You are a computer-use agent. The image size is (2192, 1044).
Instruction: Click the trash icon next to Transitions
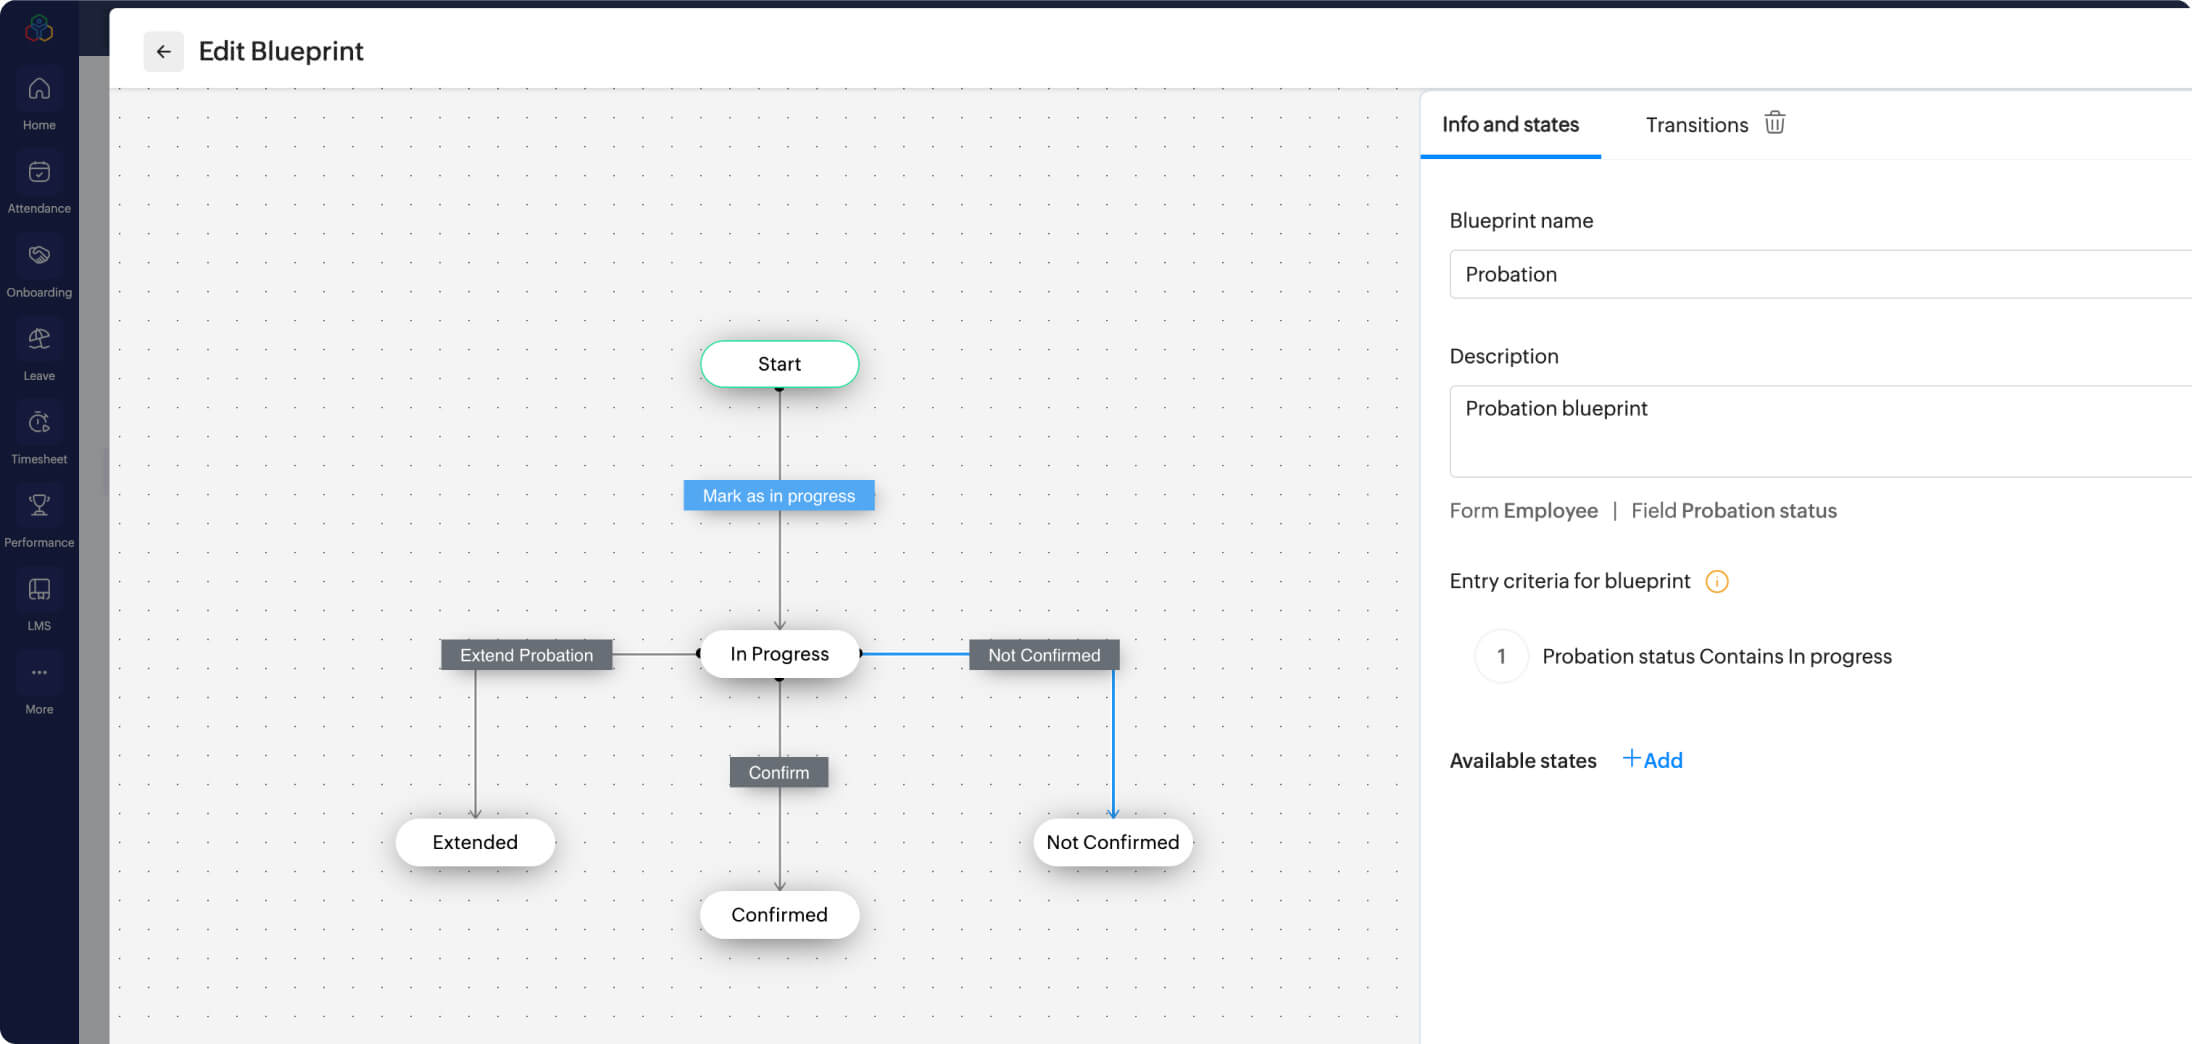1774,123
